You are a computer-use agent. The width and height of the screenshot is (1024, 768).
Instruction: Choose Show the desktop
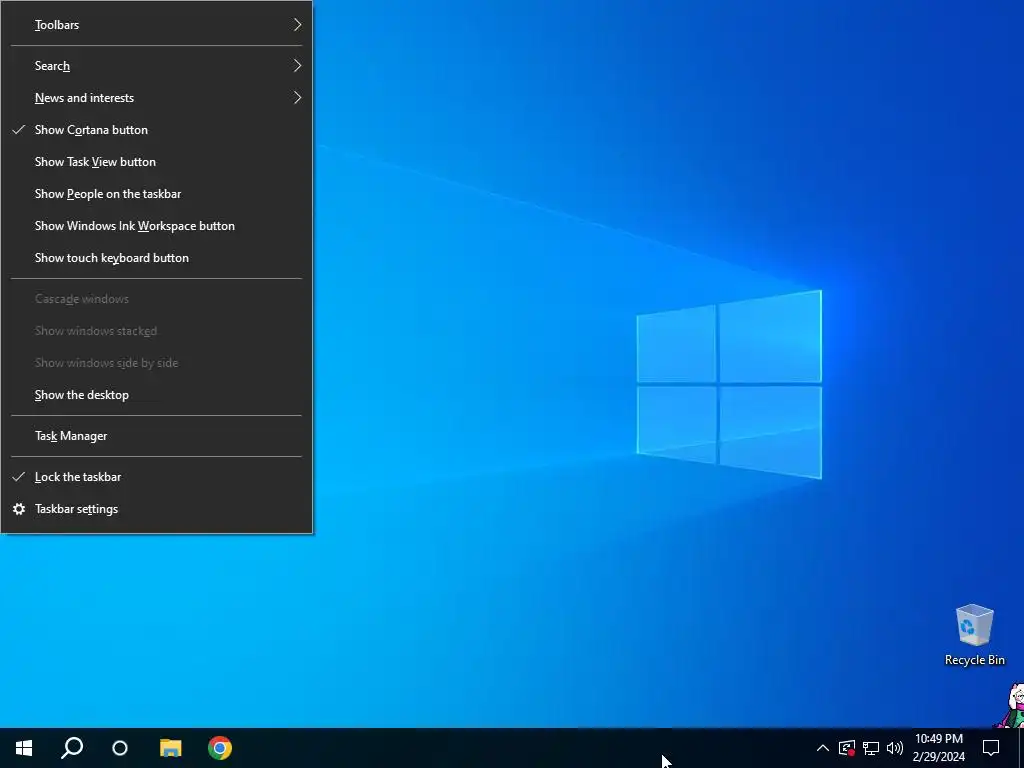(157, 395)
